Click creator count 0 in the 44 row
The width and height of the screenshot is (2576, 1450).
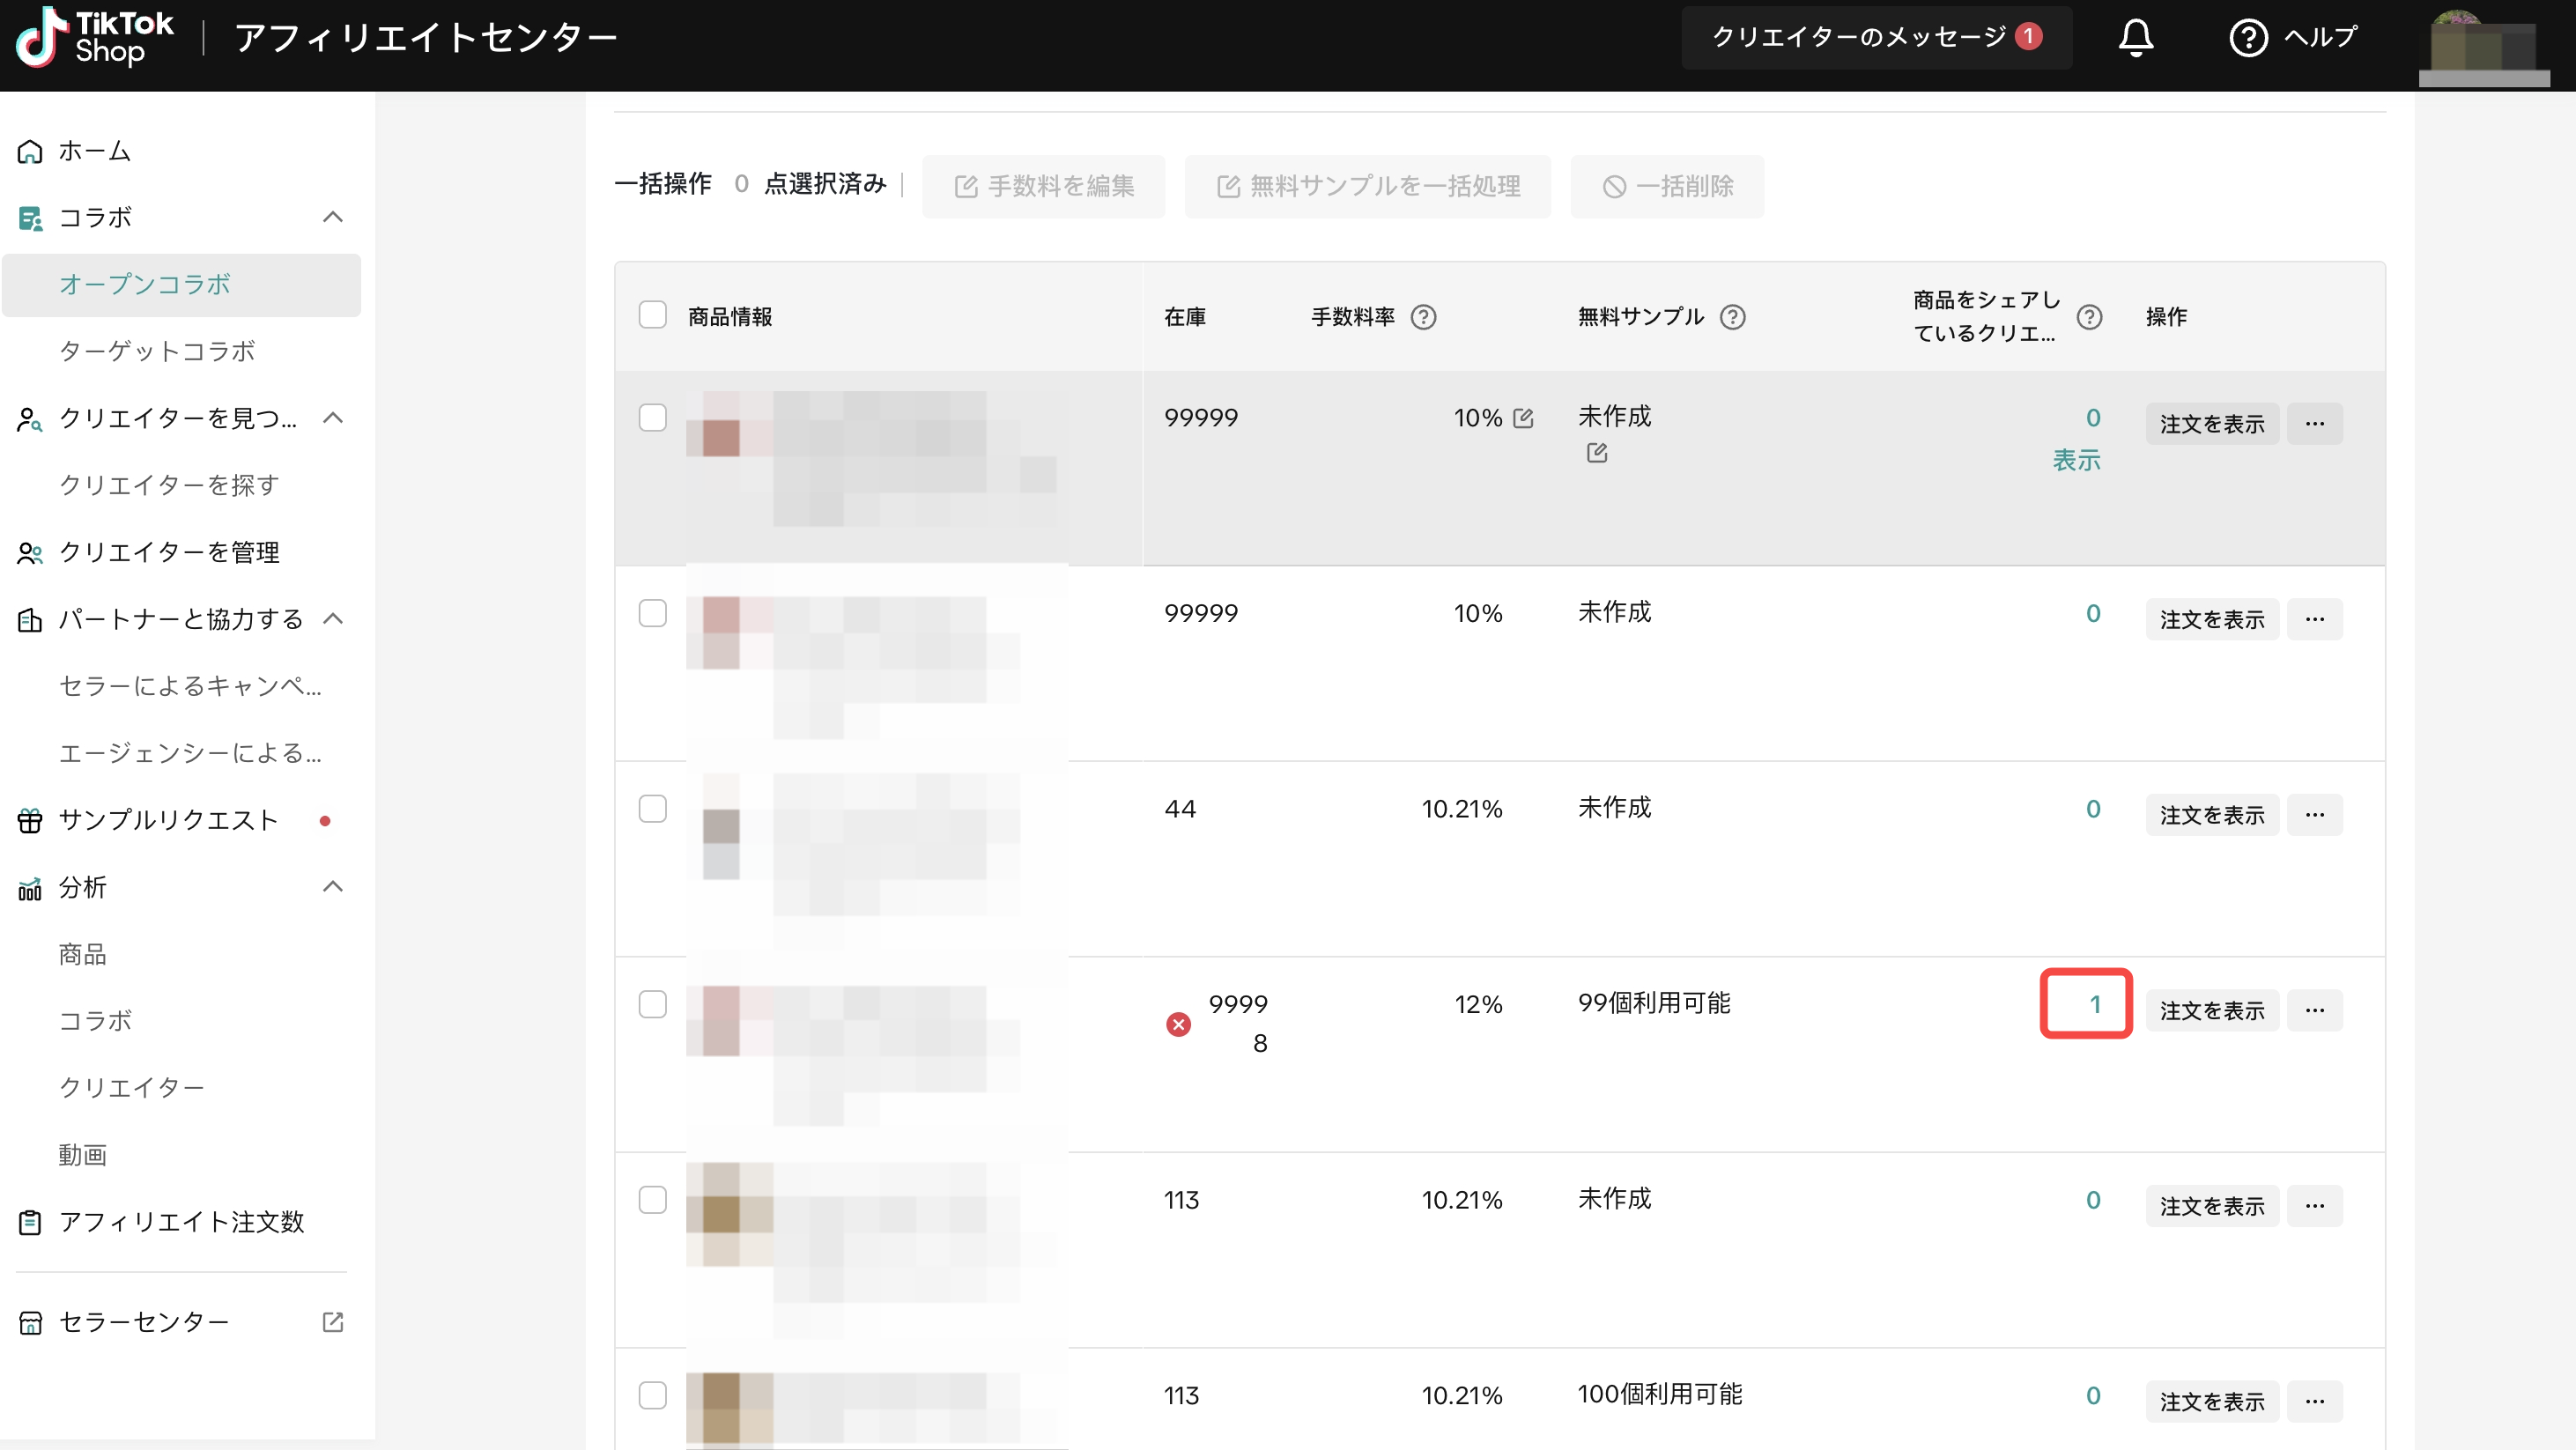click(2093, 809)
